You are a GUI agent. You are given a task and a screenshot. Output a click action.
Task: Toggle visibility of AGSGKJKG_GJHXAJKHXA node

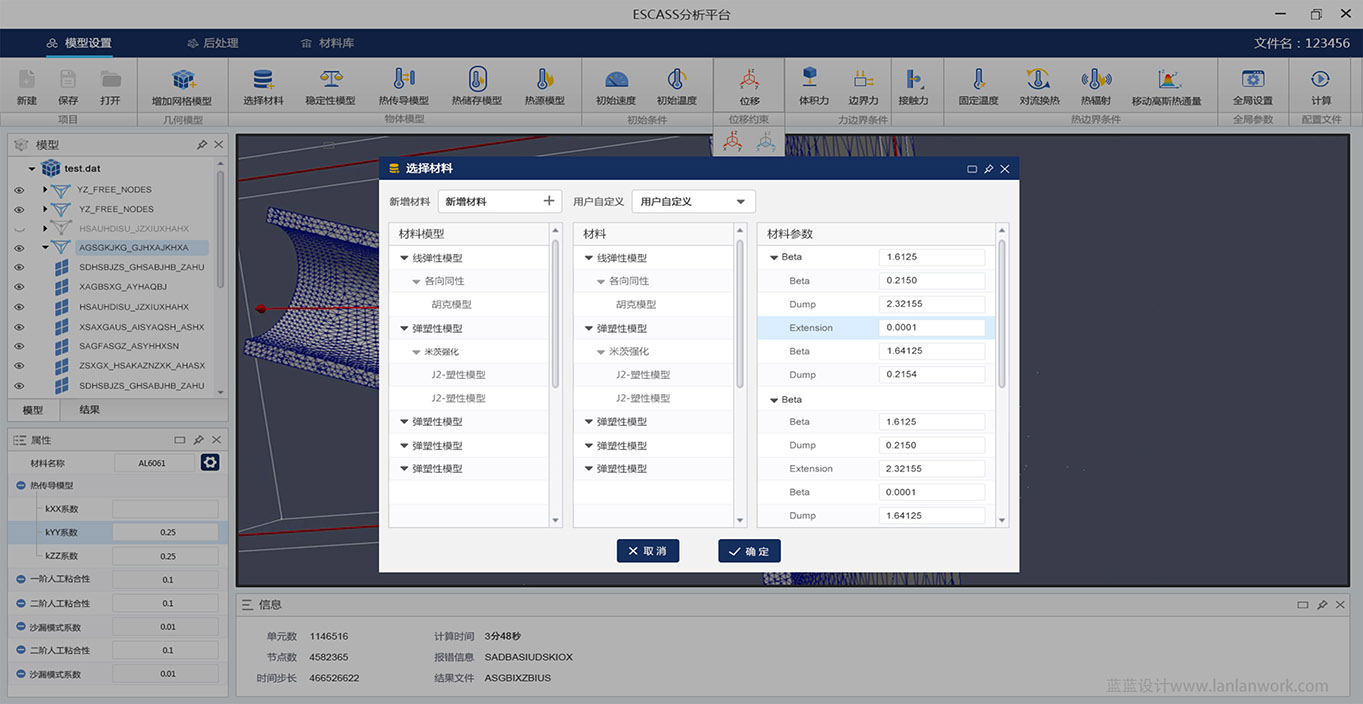pos(19,248)
